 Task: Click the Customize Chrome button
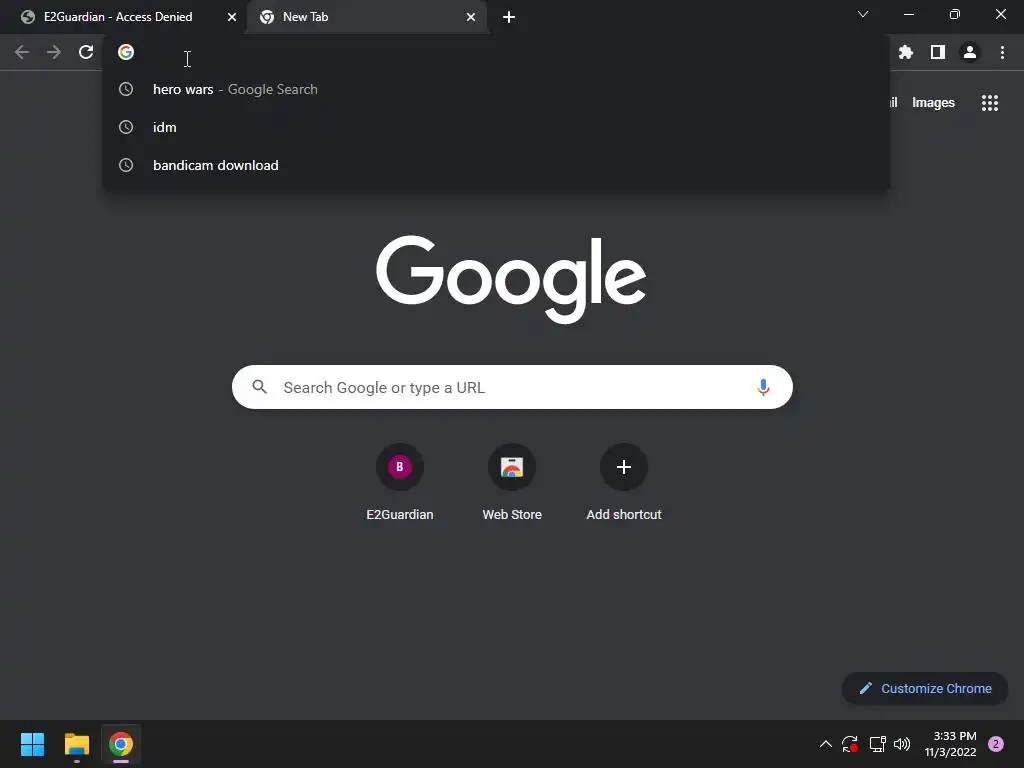coord(925,688)
